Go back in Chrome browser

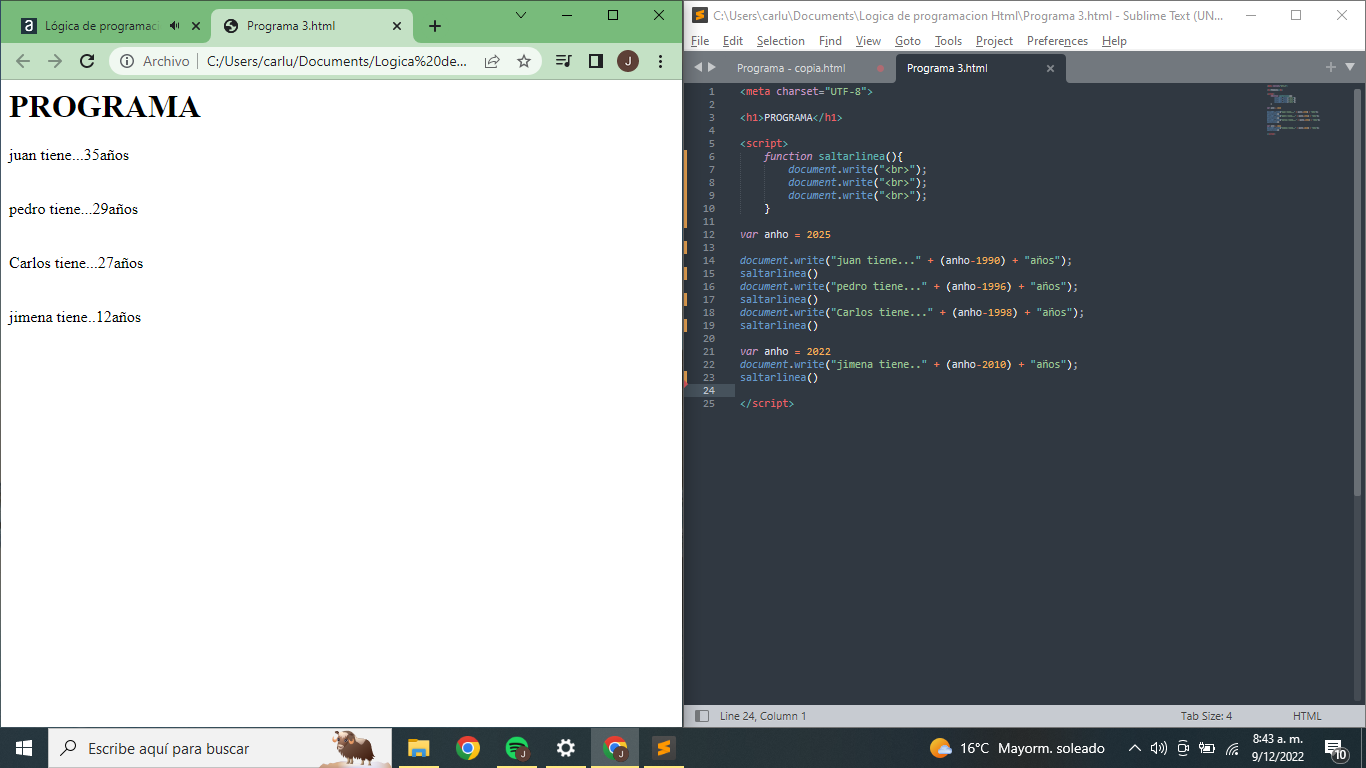point(23,61)
